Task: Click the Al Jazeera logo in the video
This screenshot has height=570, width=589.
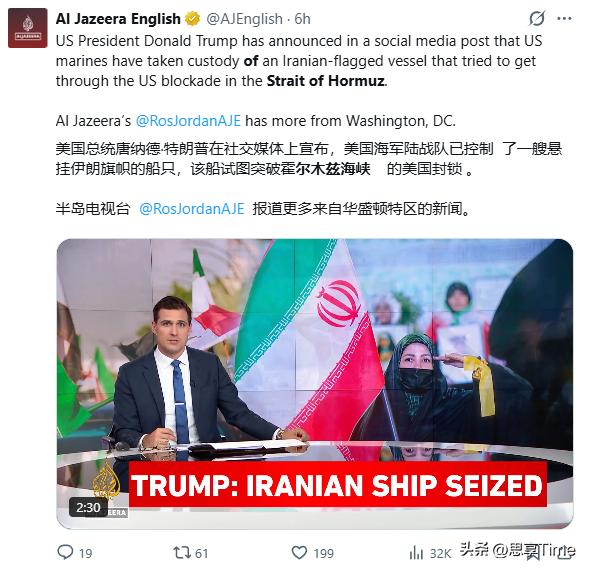Action: point(106,485)
